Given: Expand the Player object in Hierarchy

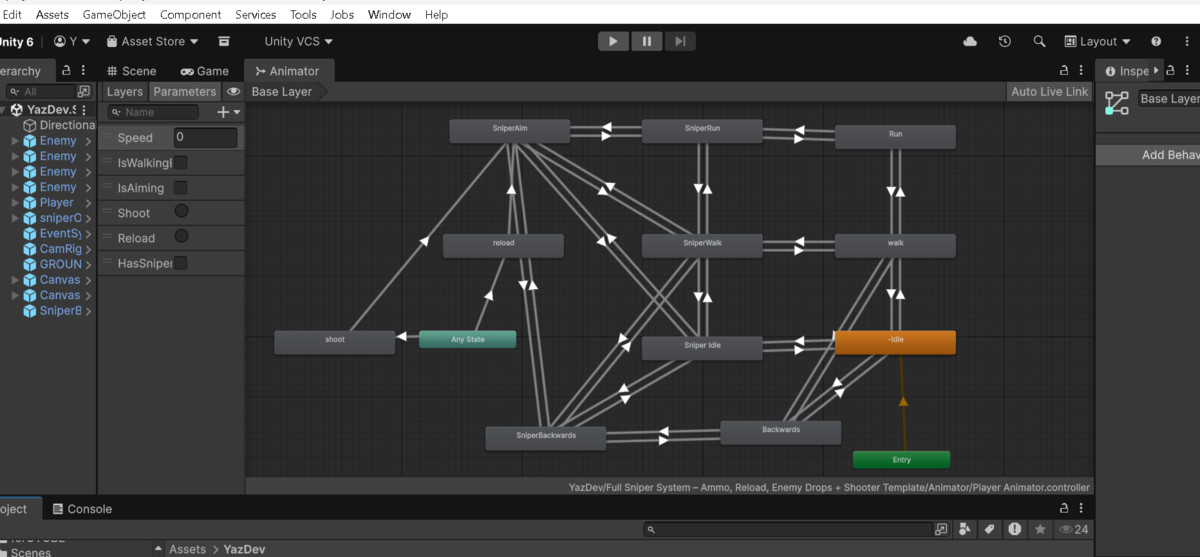Looking at the screenshot, I should [x=15, y=202].
